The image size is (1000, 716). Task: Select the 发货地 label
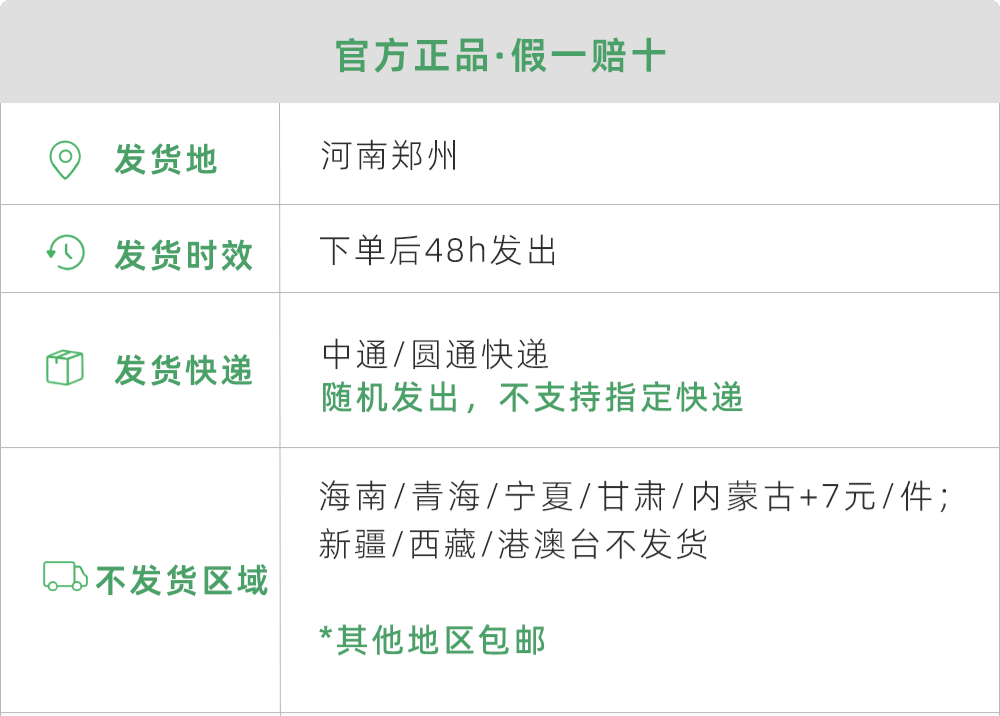click(166, 160)
